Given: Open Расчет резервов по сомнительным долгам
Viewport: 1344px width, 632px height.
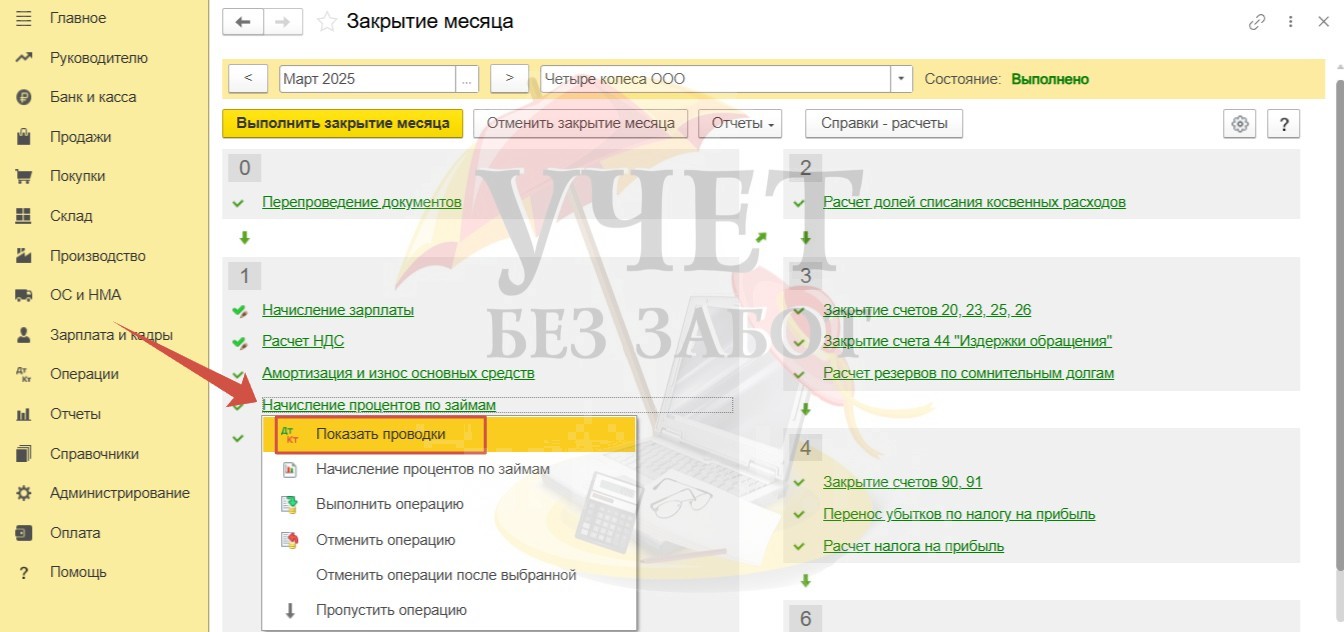Looking at the screenshot, I should click(968, 373).
